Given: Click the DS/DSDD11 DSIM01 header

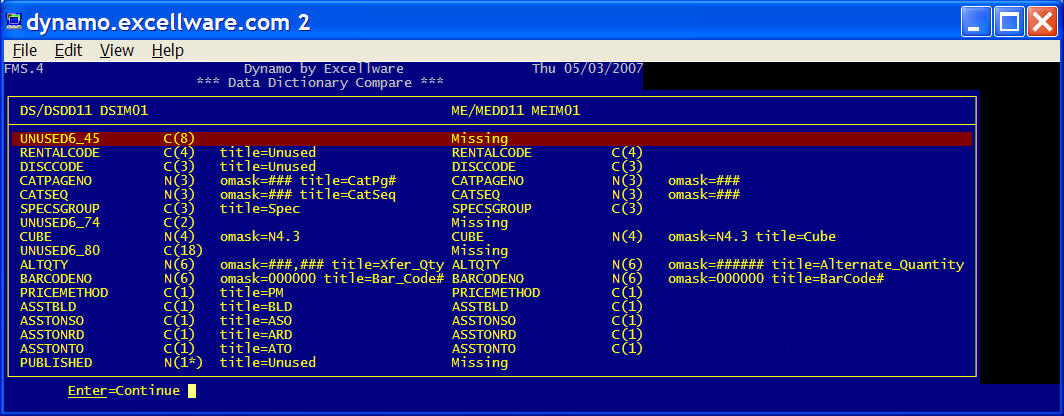Looking at the screenshot, I should 84,111.
